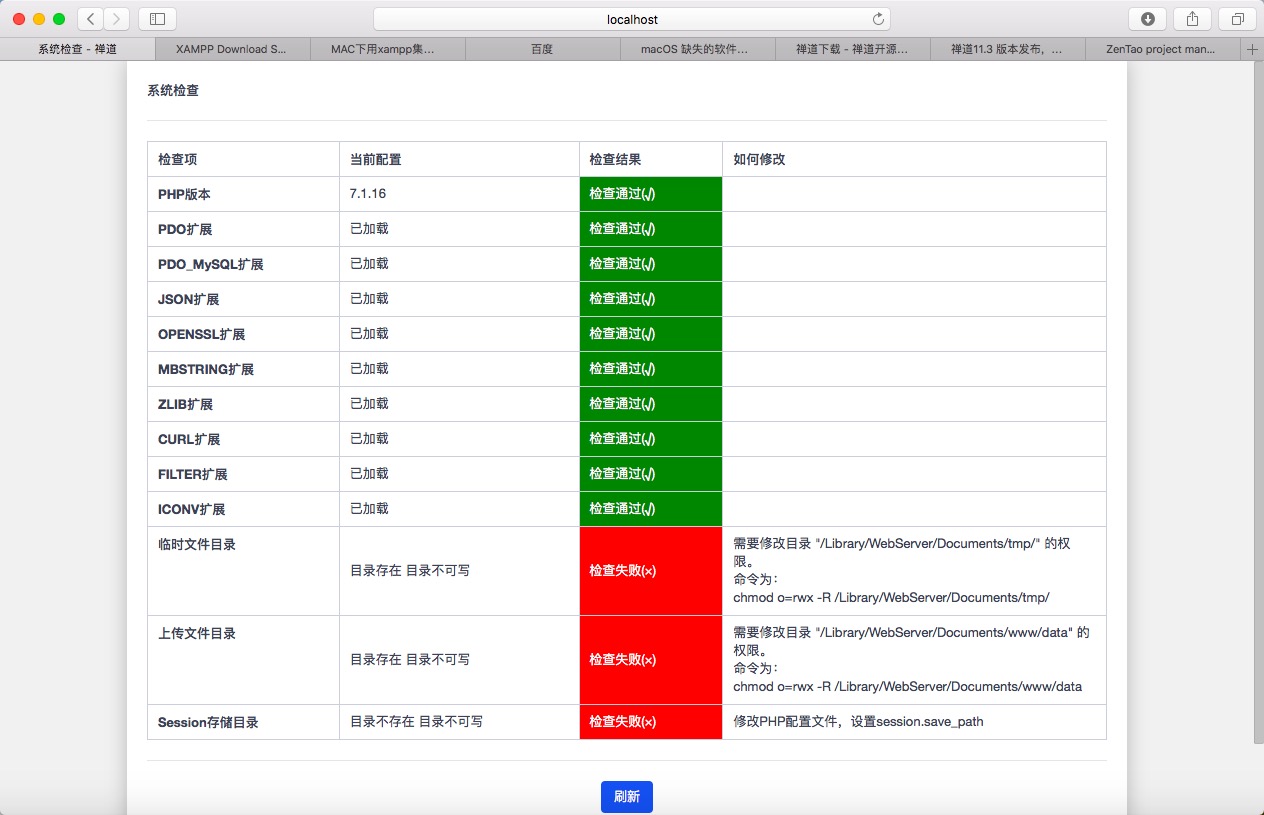Click the PDO扩展 row label
The width and height of the screenshot is (1264, 815).
pos(185,229)
